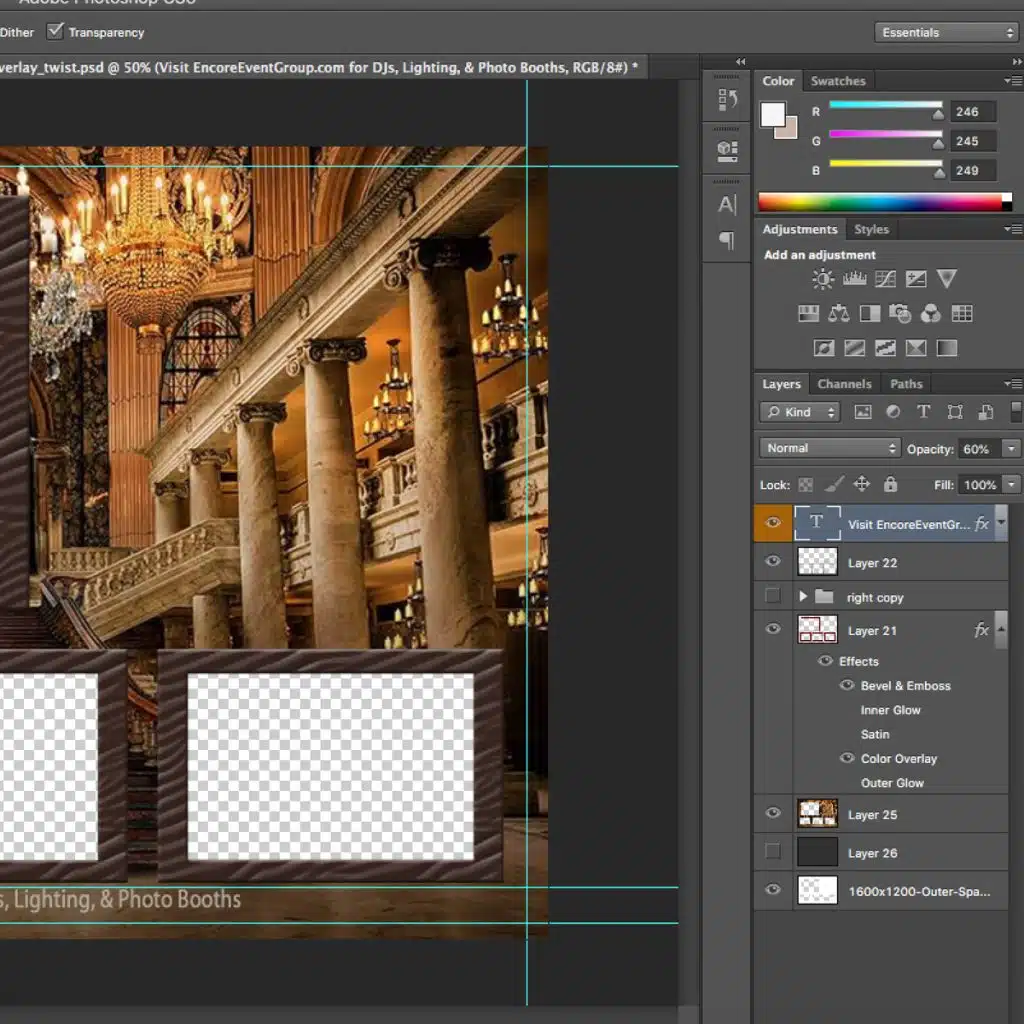The width and height of the screenshot is (1024, 1024).
Task: Add a Curves adjustment layer
Action: [885, 280]
